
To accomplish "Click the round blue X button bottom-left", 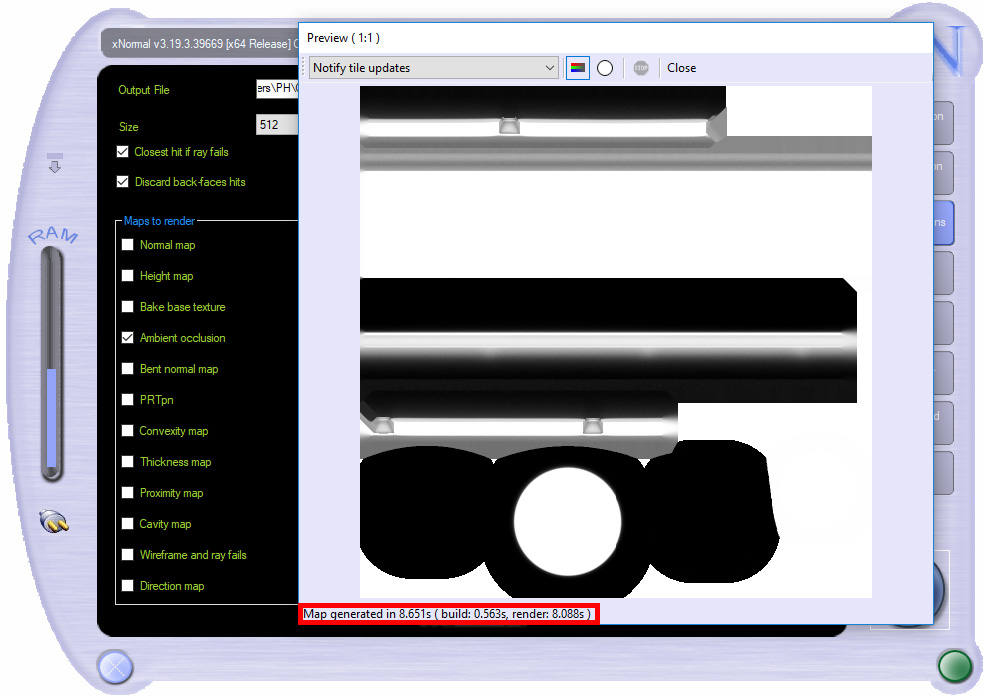I will coord(114,666).
